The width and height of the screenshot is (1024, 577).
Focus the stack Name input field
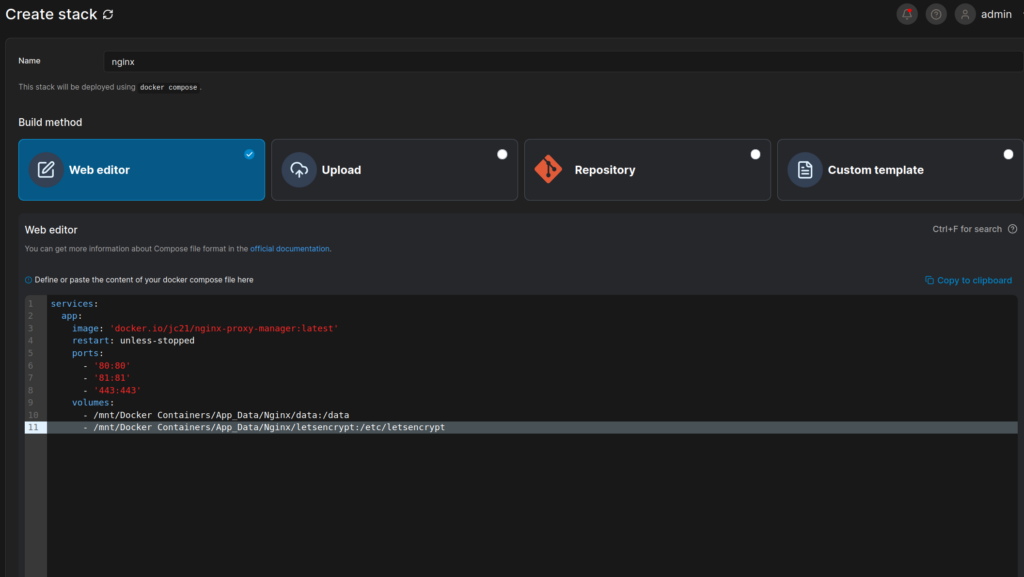pos(564,61)
